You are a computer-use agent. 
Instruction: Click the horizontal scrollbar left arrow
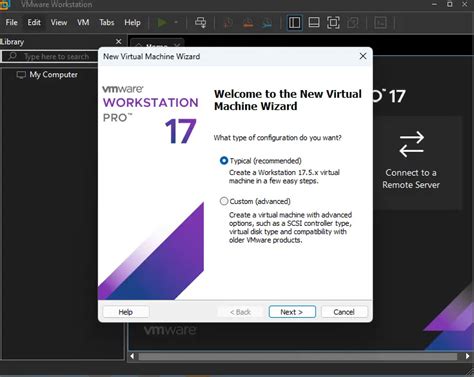click(132, 356)
